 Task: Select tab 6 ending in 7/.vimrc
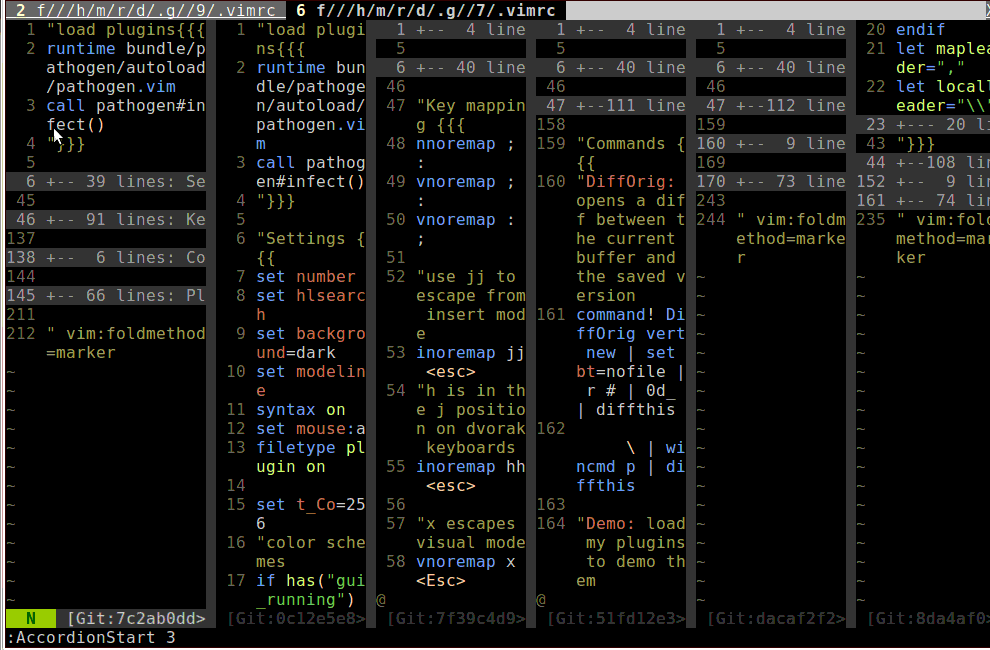coord(426,10)
